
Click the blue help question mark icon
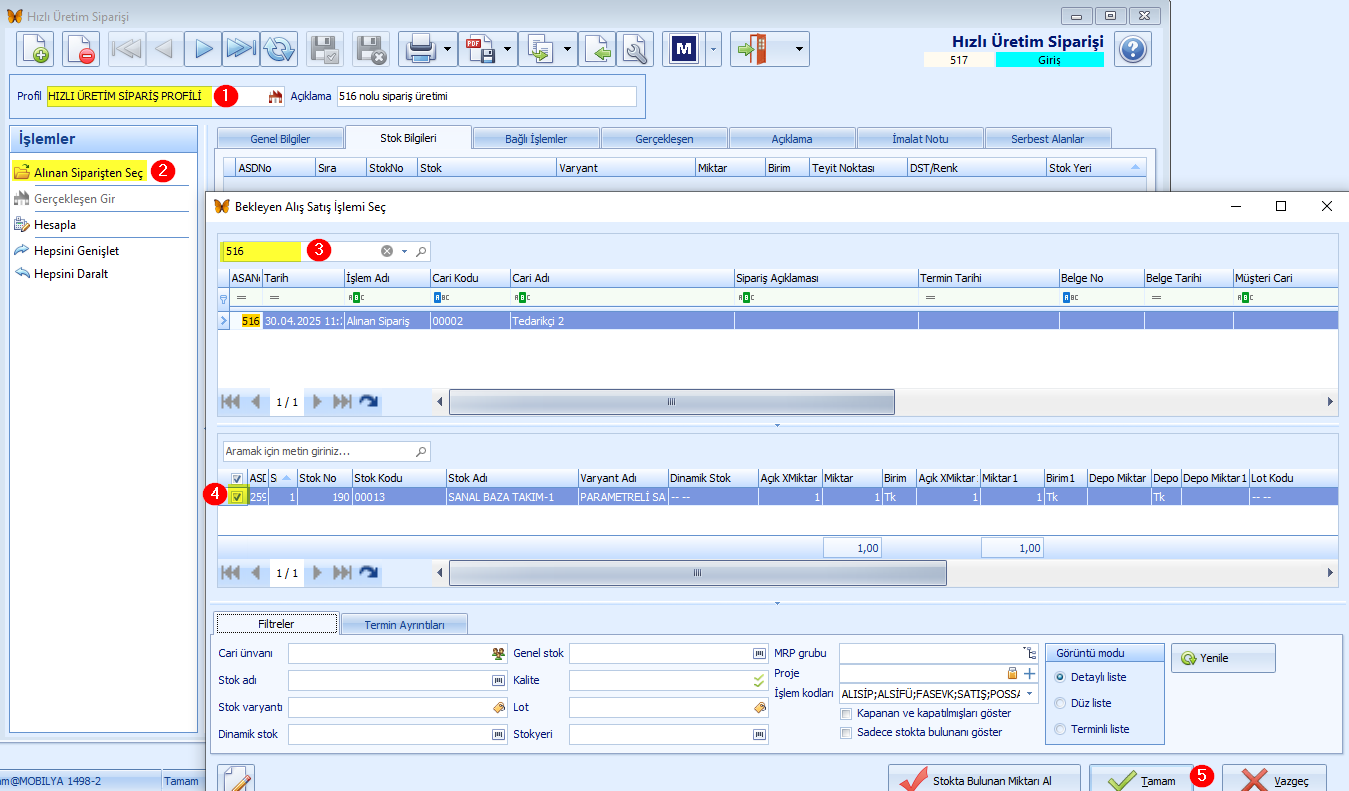click(1132, 49)
